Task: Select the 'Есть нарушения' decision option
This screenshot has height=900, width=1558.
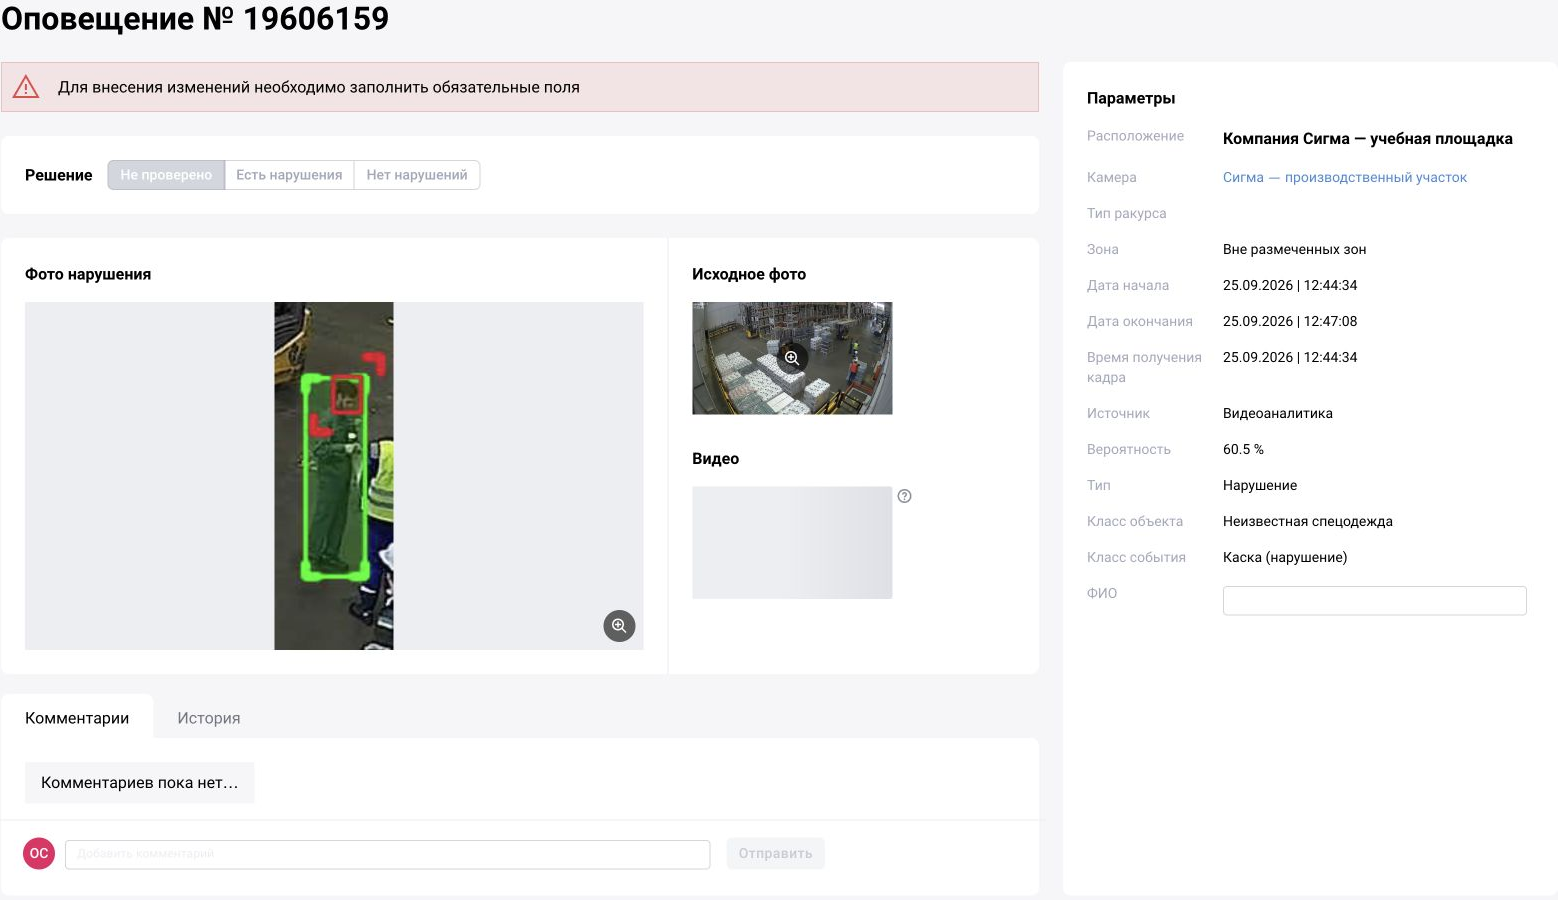Action: 289,175
